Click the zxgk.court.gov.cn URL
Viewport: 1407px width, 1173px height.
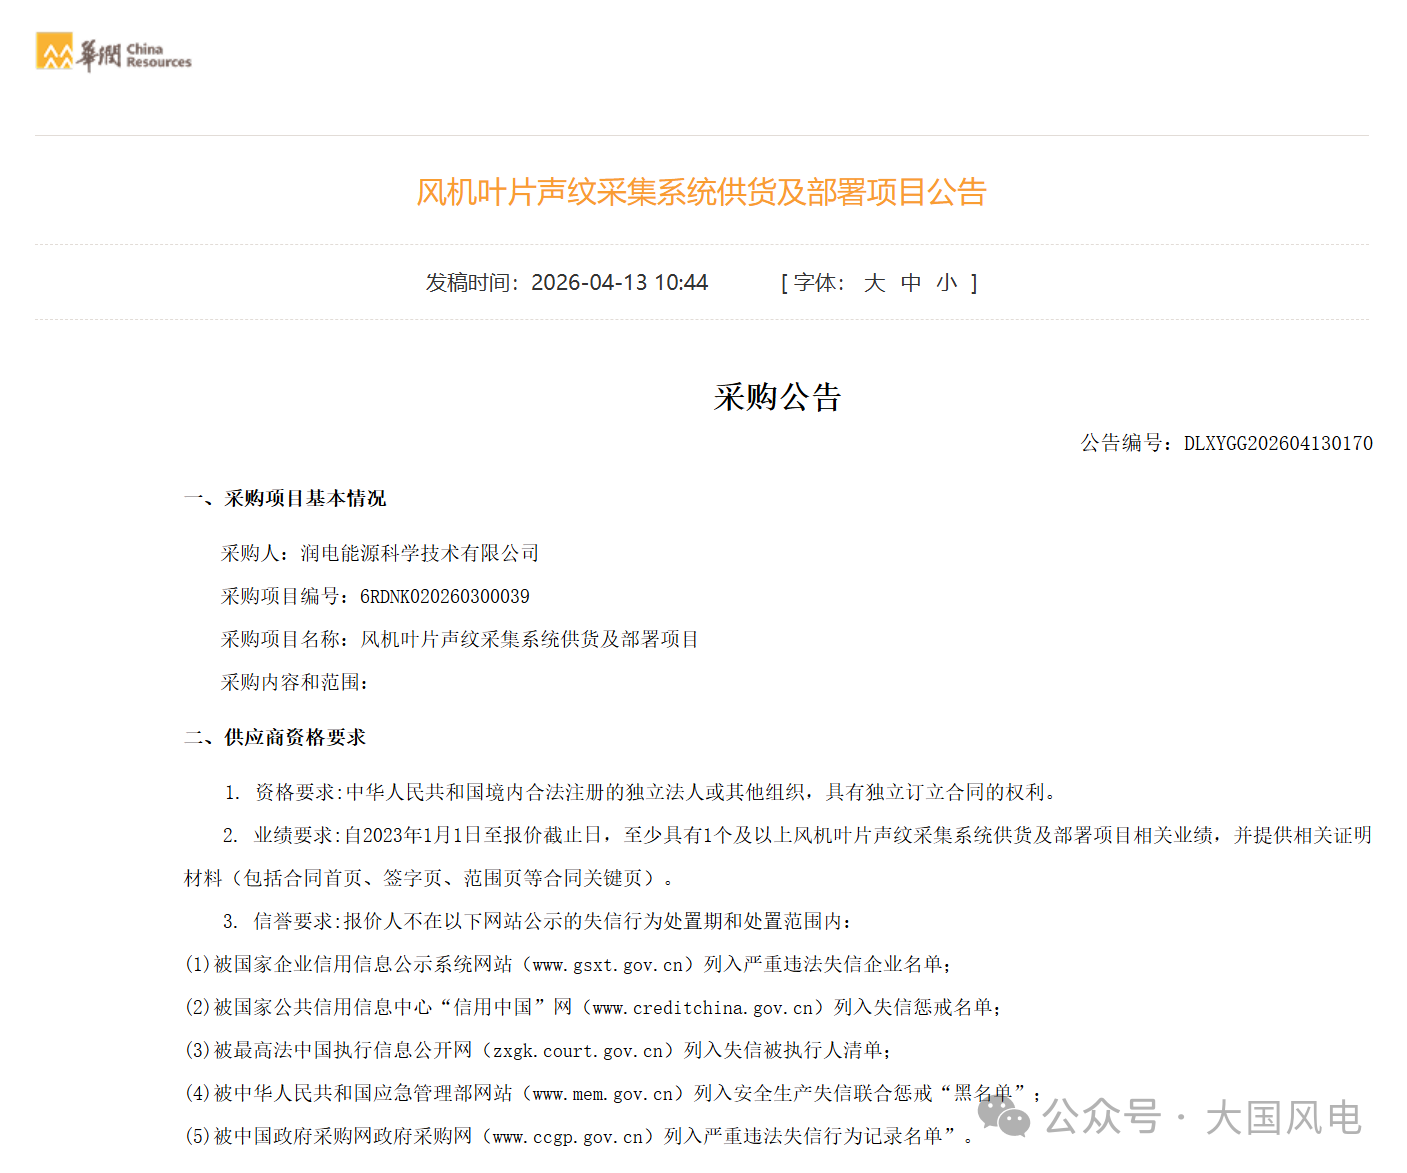point(577,1051)
